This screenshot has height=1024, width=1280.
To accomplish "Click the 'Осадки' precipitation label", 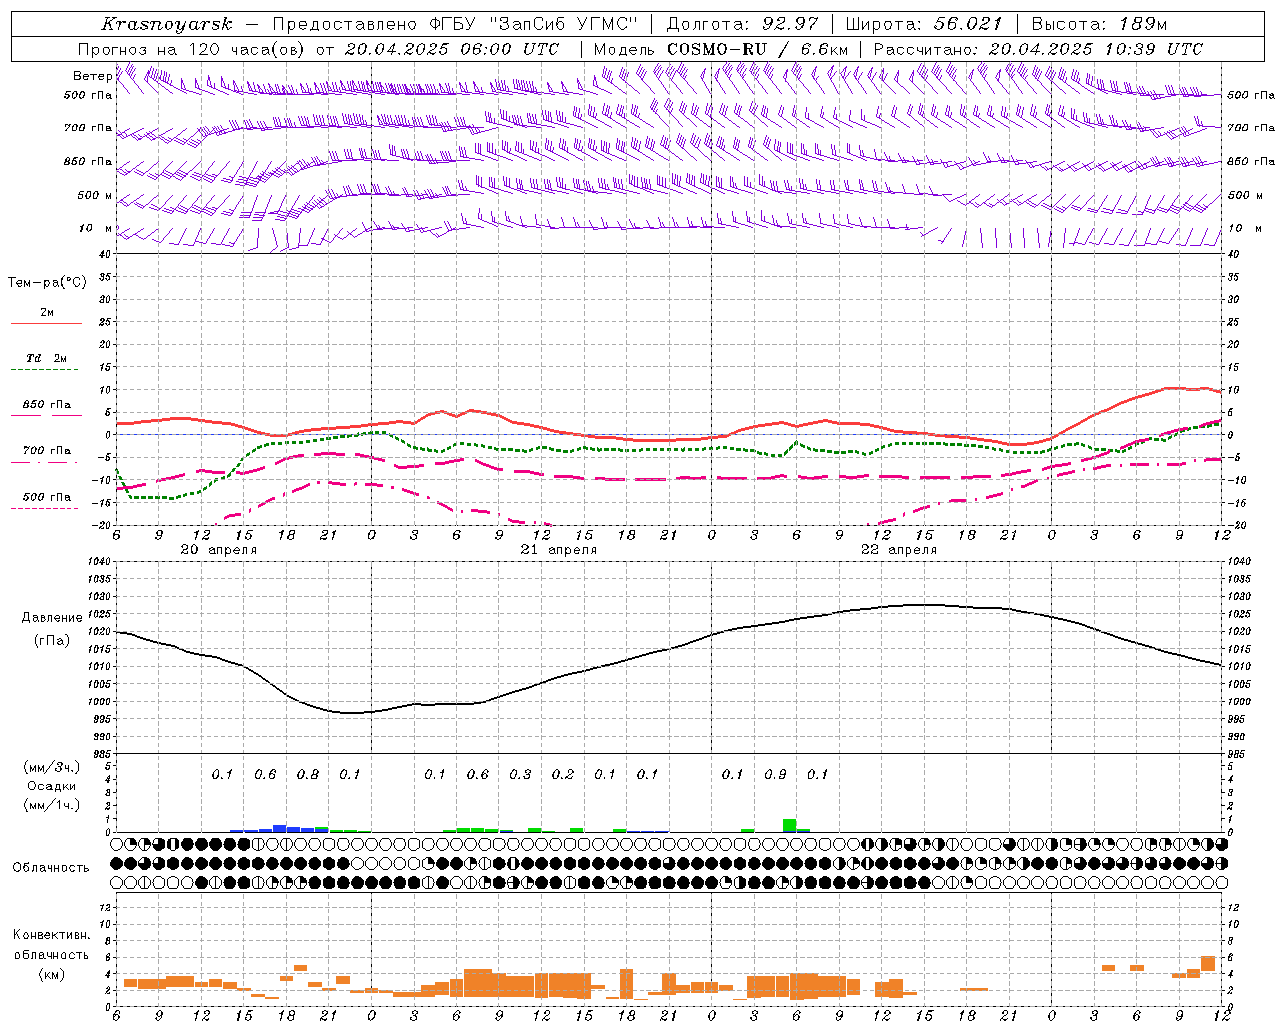I will click(x=51, y=786).
